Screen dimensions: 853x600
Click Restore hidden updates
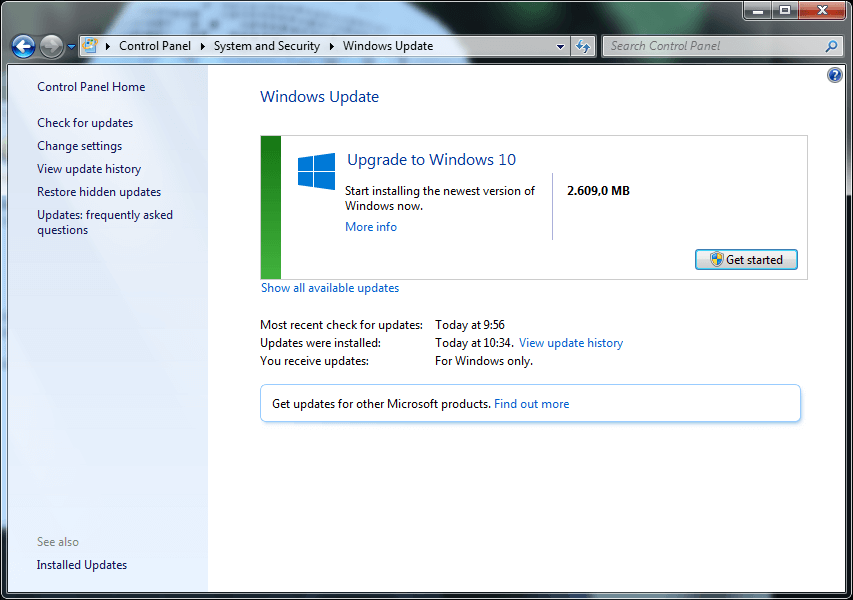(99, 192)
